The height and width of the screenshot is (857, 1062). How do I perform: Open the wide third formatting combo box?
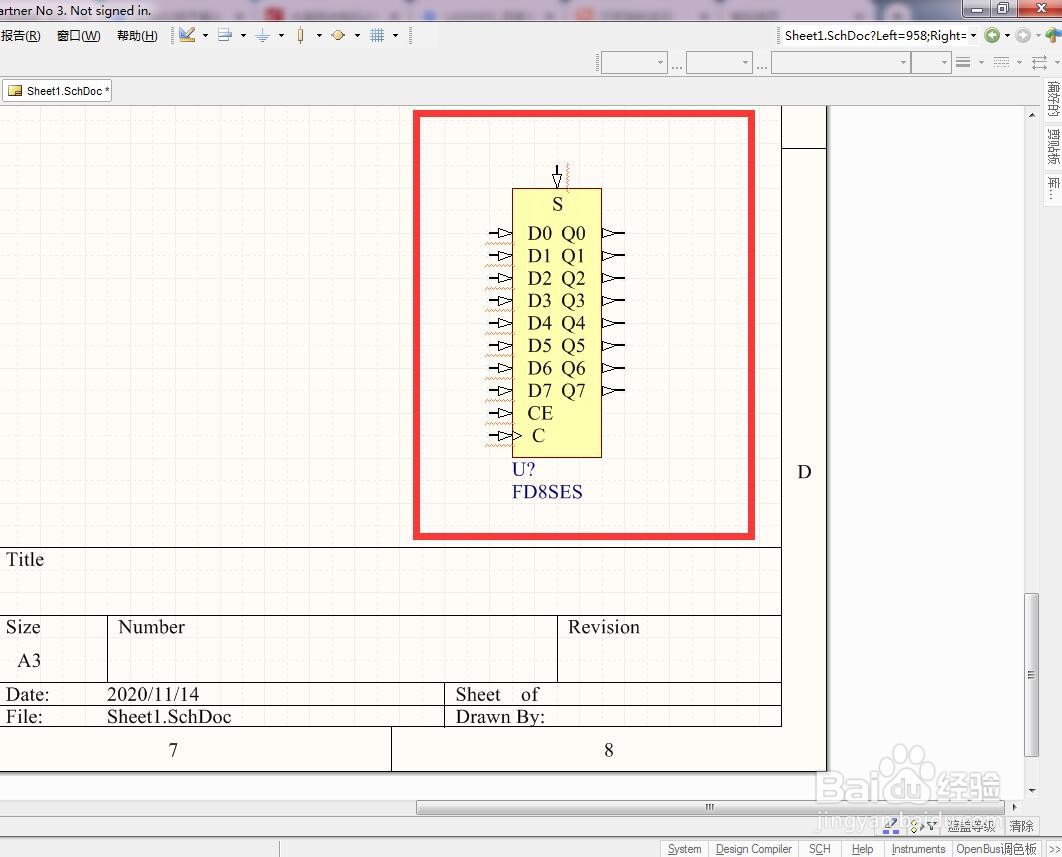(x=841, y=63)
